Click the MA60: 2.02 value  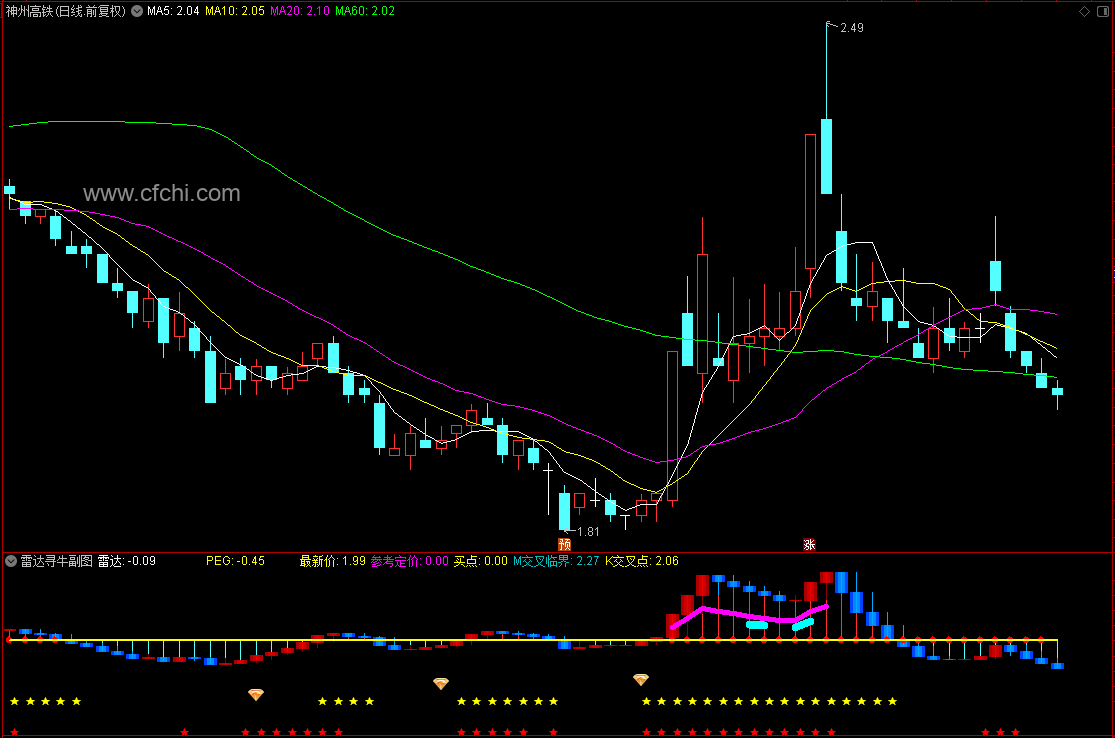coord(365,11)
